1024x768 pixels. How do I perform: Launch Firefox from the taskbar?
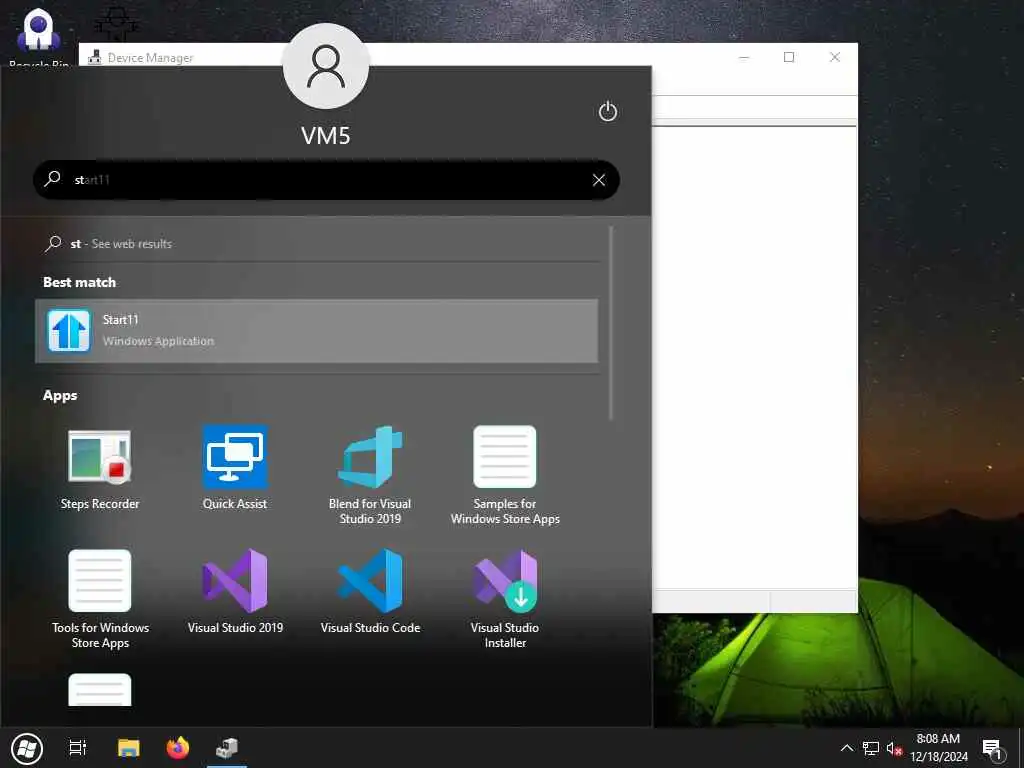[x=178, y=748]
